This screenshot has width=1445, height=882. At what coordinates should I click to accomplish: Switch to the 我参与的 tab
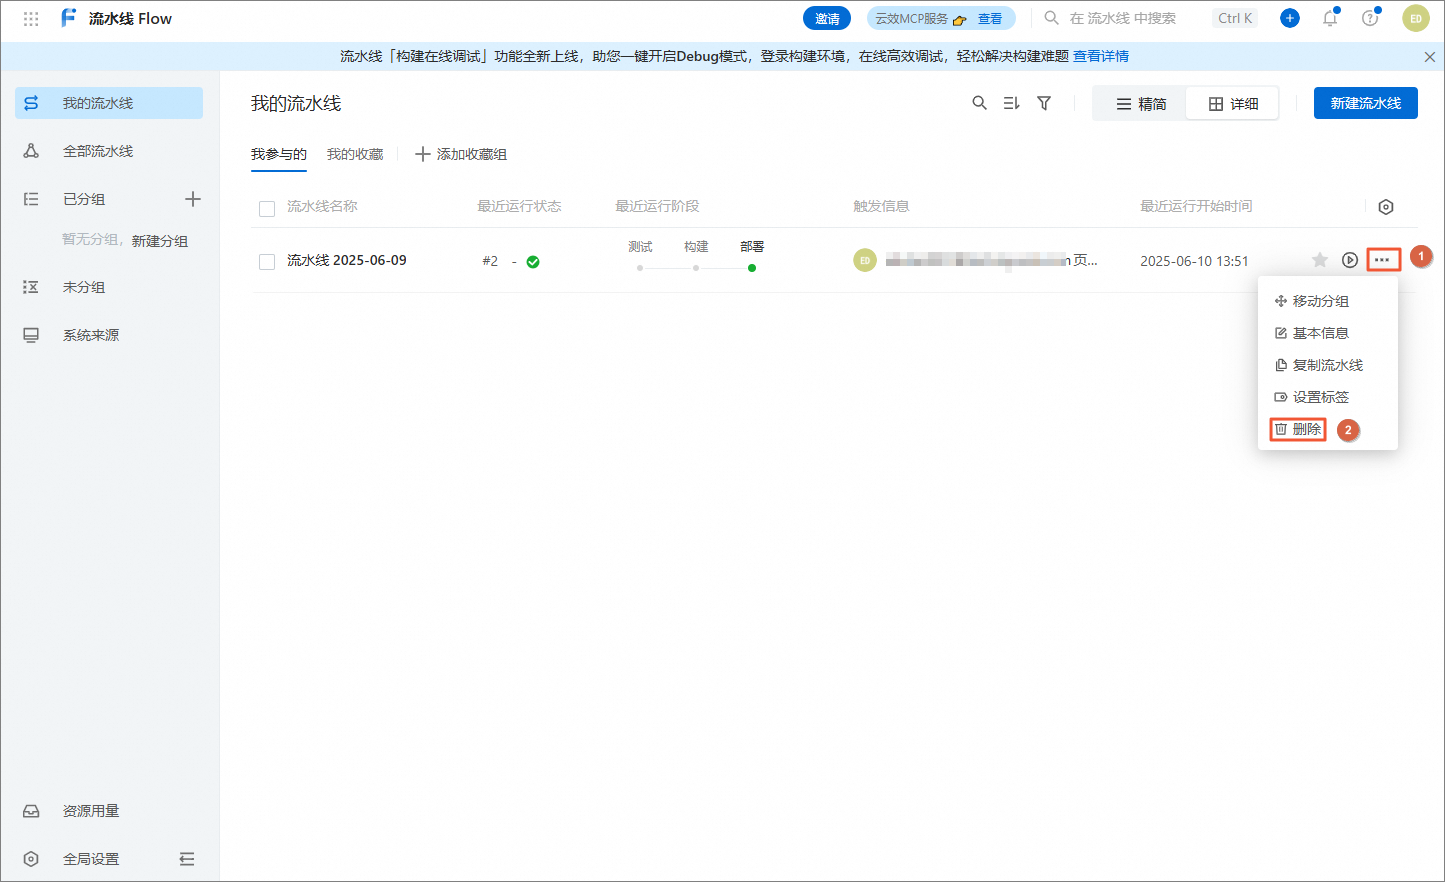tap(279, 154)
